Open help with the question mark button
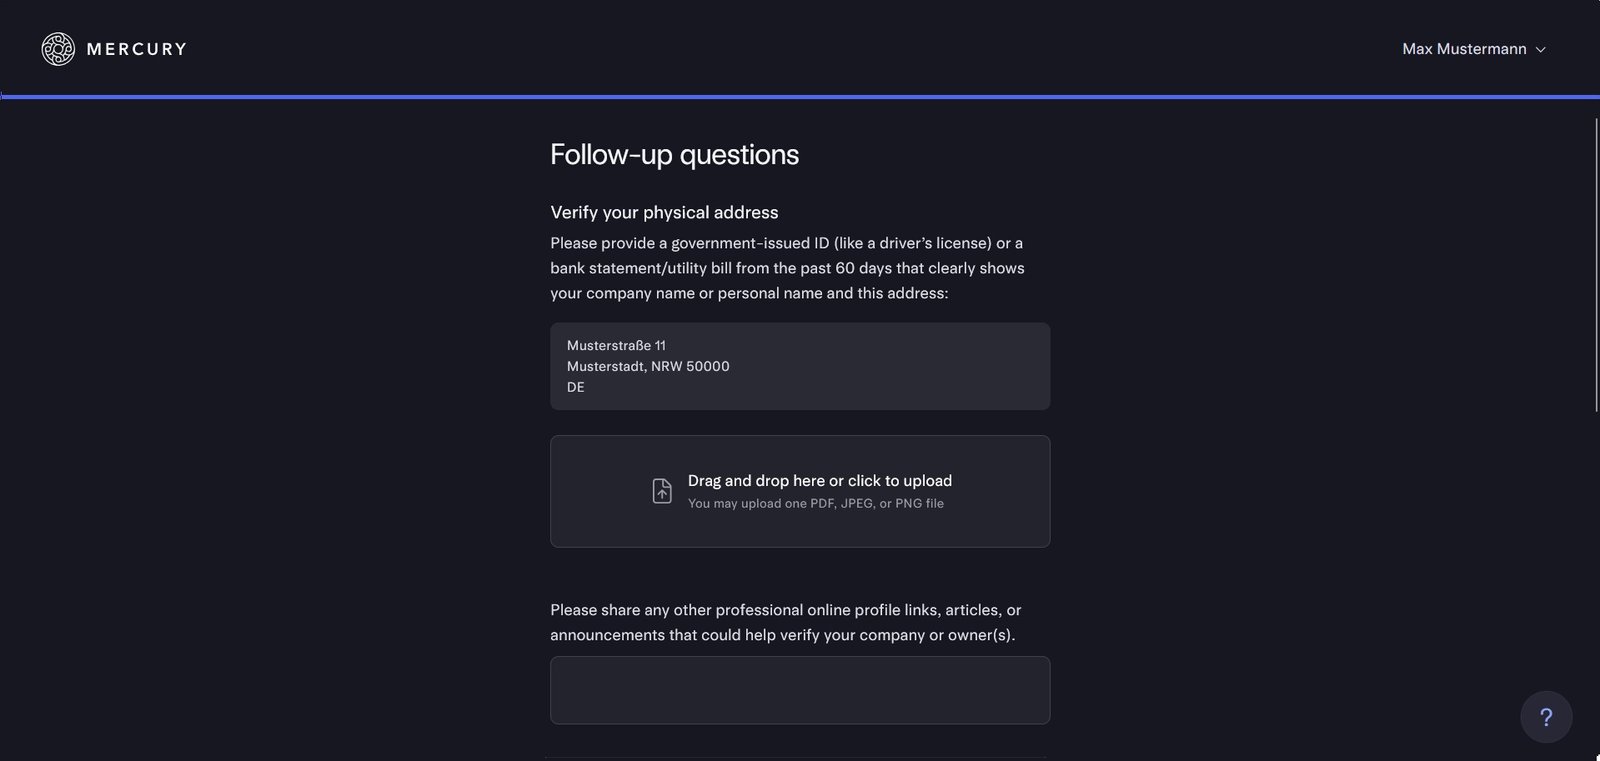Viewport: 1600px width, 761px height. click(1546, 717)
